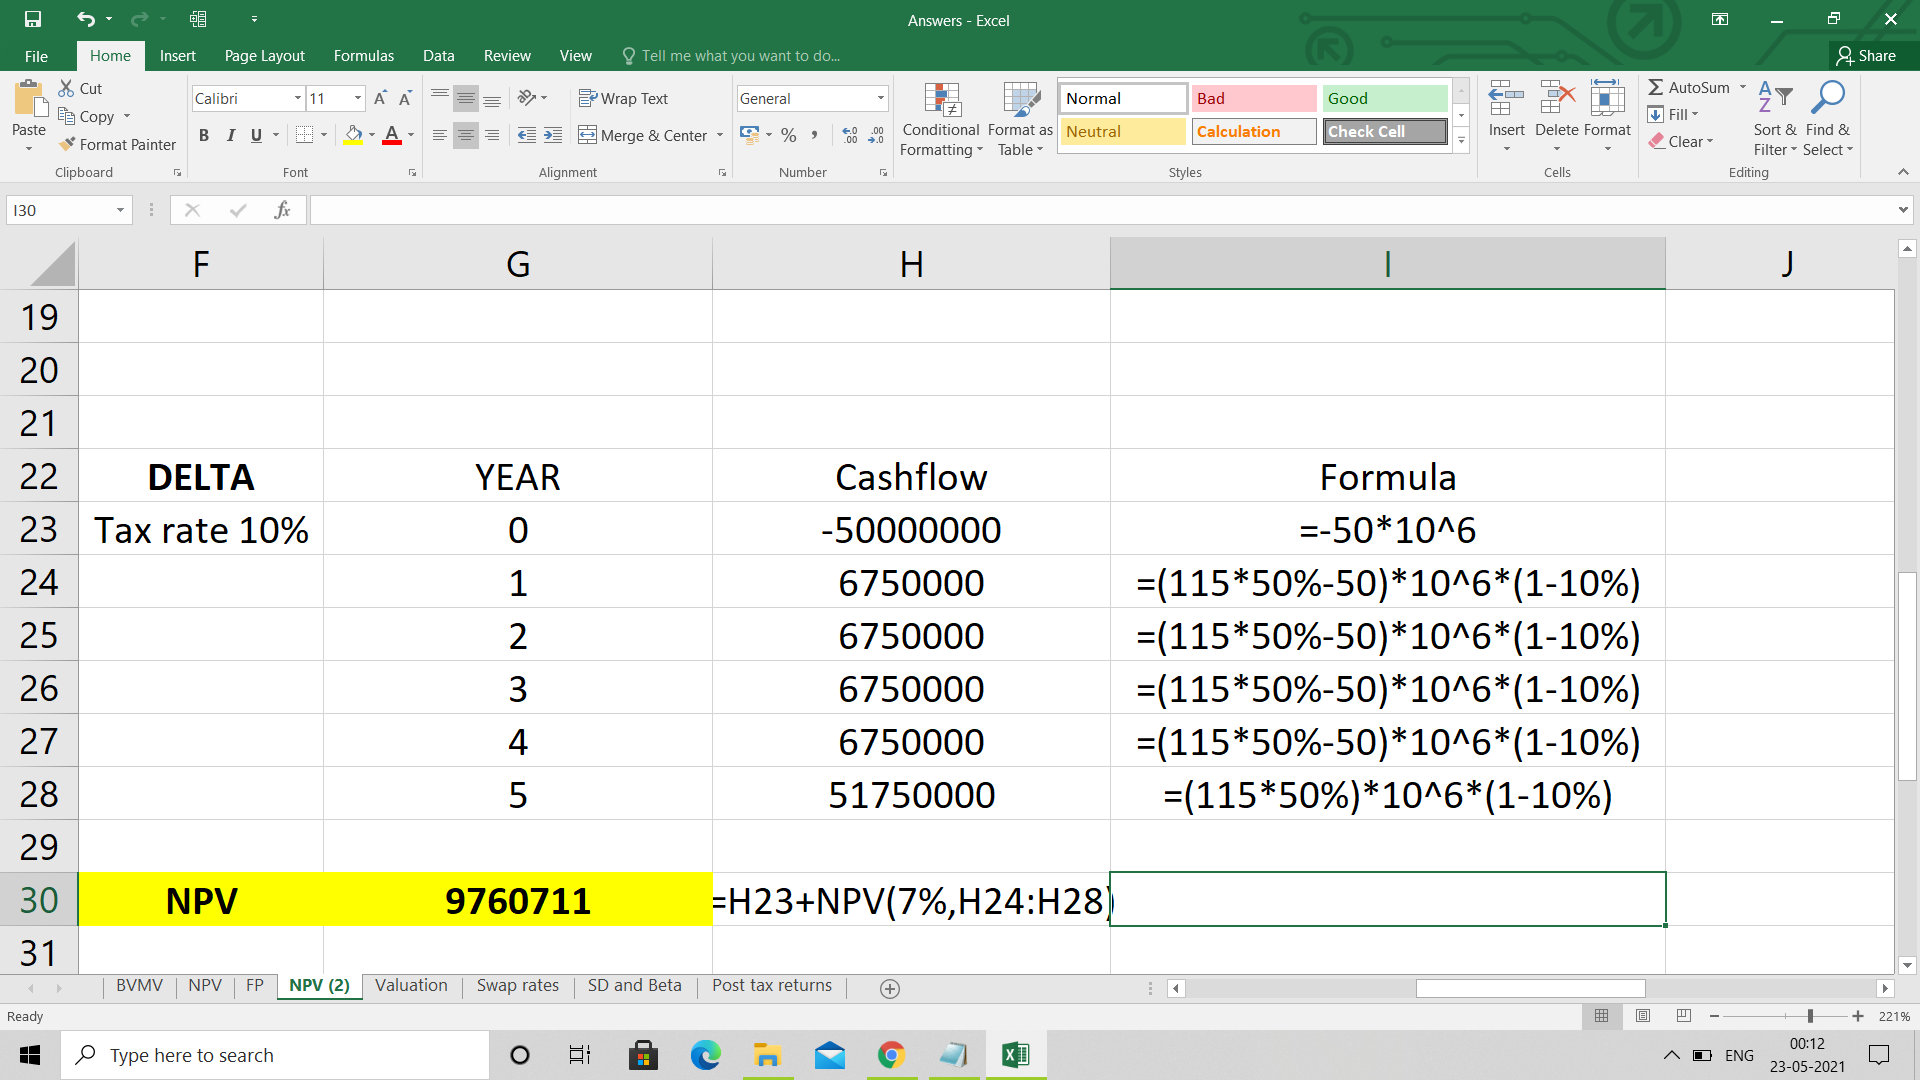This screenshot has height=1080, width=1920.
Task: Click the Find & Select magnifier icon
Action: click(x=1828, y=98)
